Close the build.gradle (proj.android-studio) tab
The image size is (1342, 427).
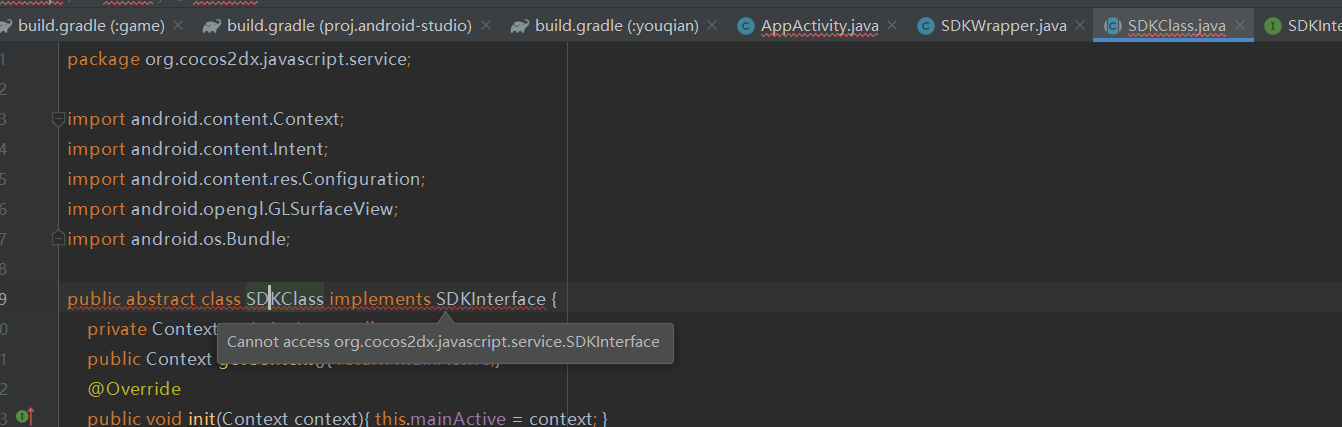point(486,26)
